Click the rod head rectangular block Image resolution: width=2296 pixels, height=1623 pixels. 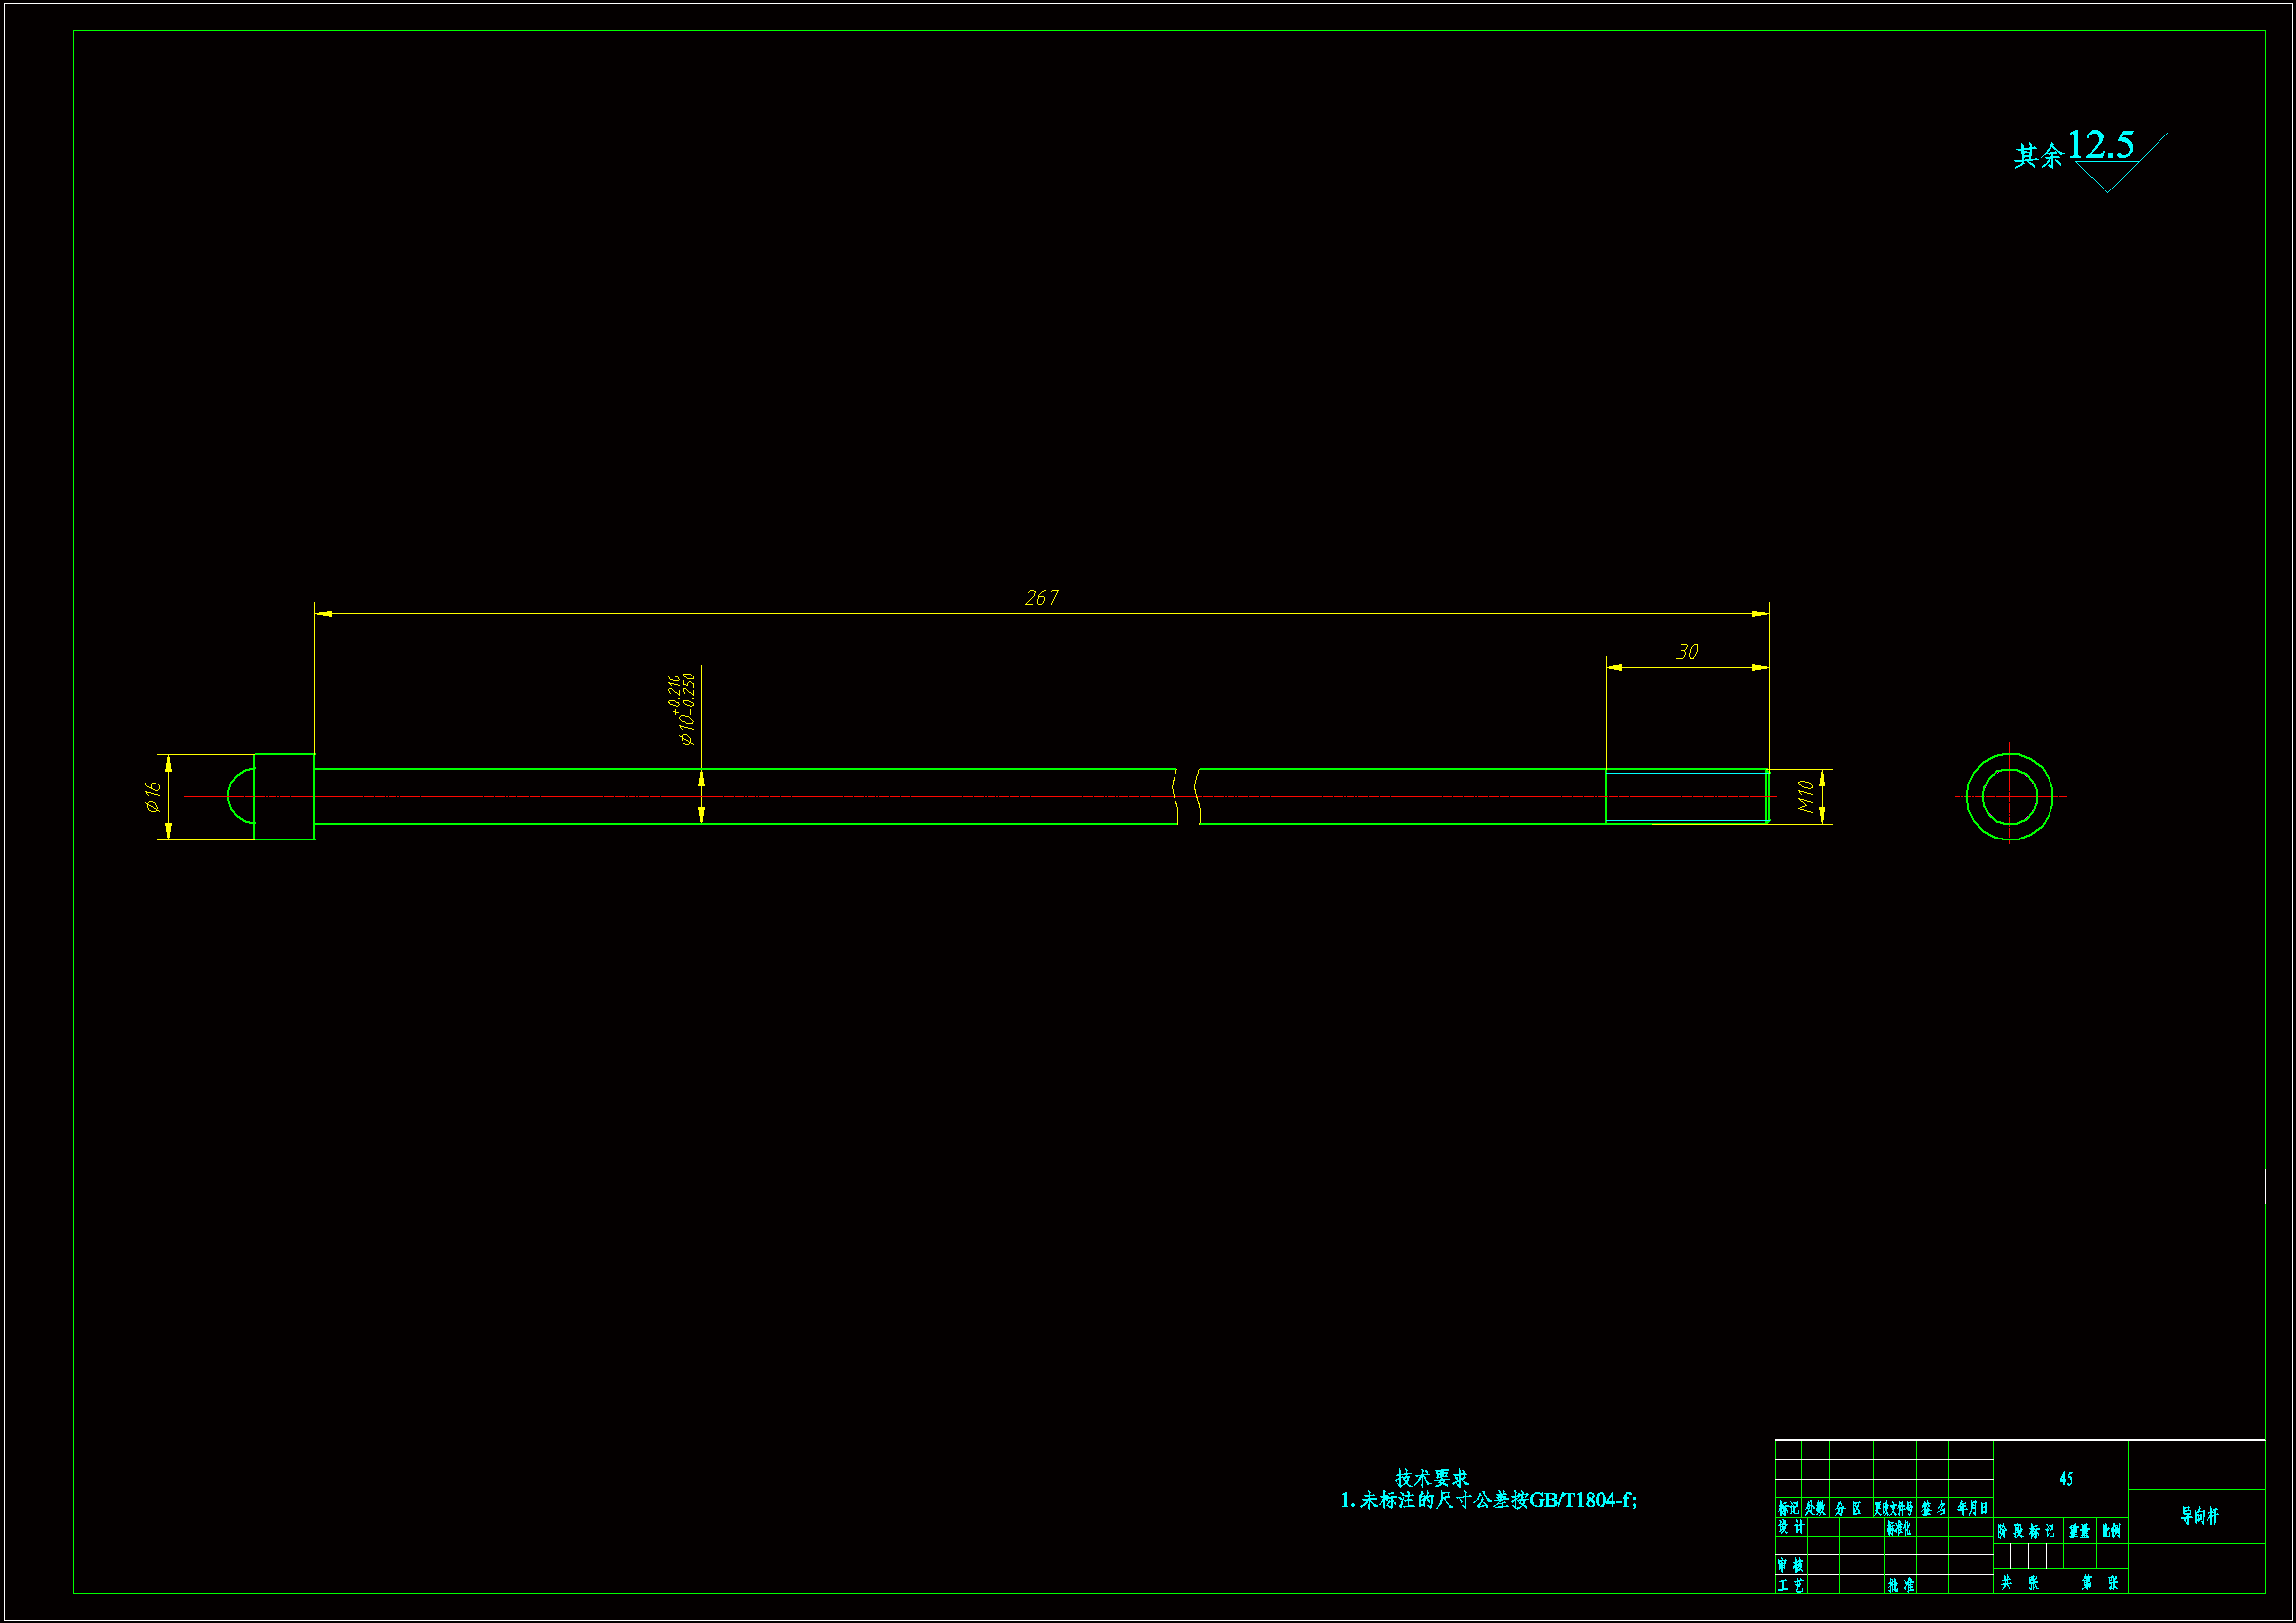pyautogui.click(x=284, y=797)
